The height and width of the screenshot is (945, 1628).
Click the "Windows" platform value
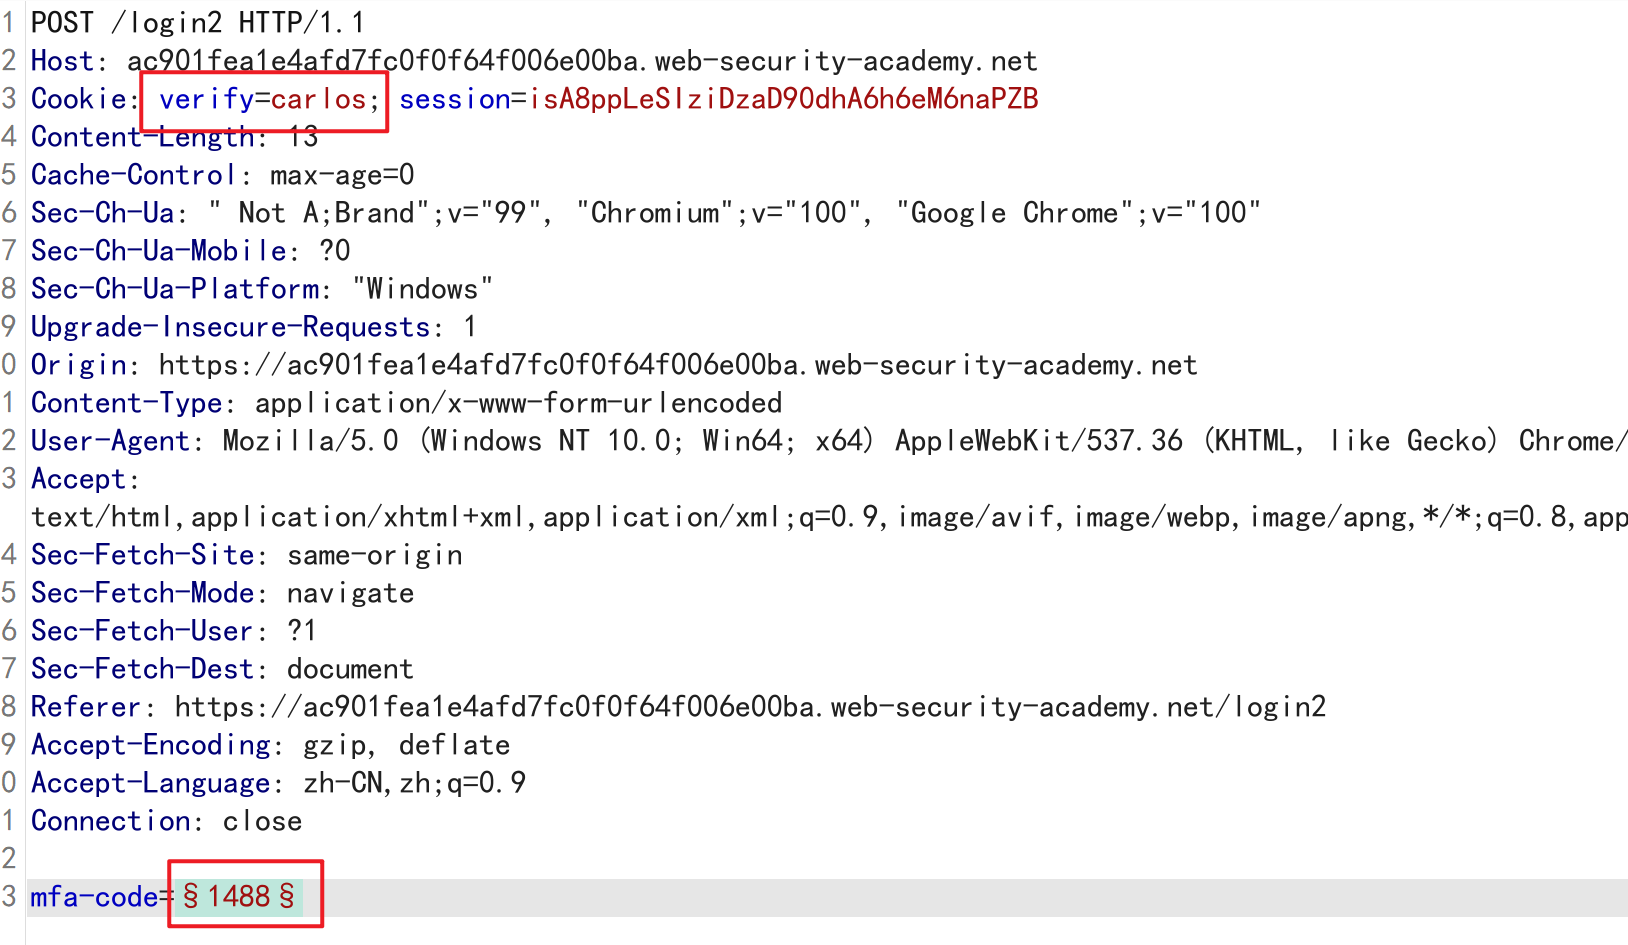point(422,289)
